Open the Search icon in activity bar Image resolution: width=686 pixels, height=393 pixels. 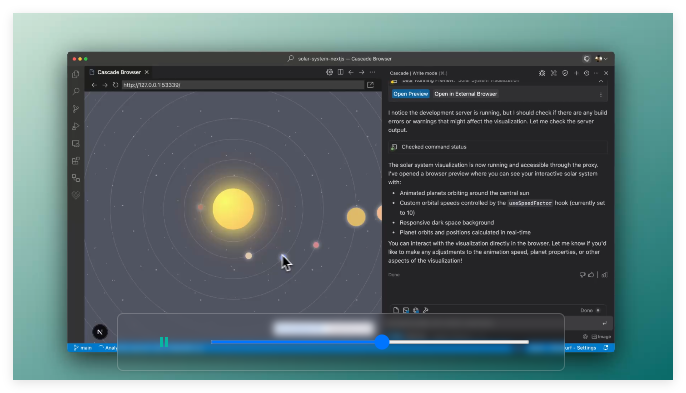coord(76,91)
